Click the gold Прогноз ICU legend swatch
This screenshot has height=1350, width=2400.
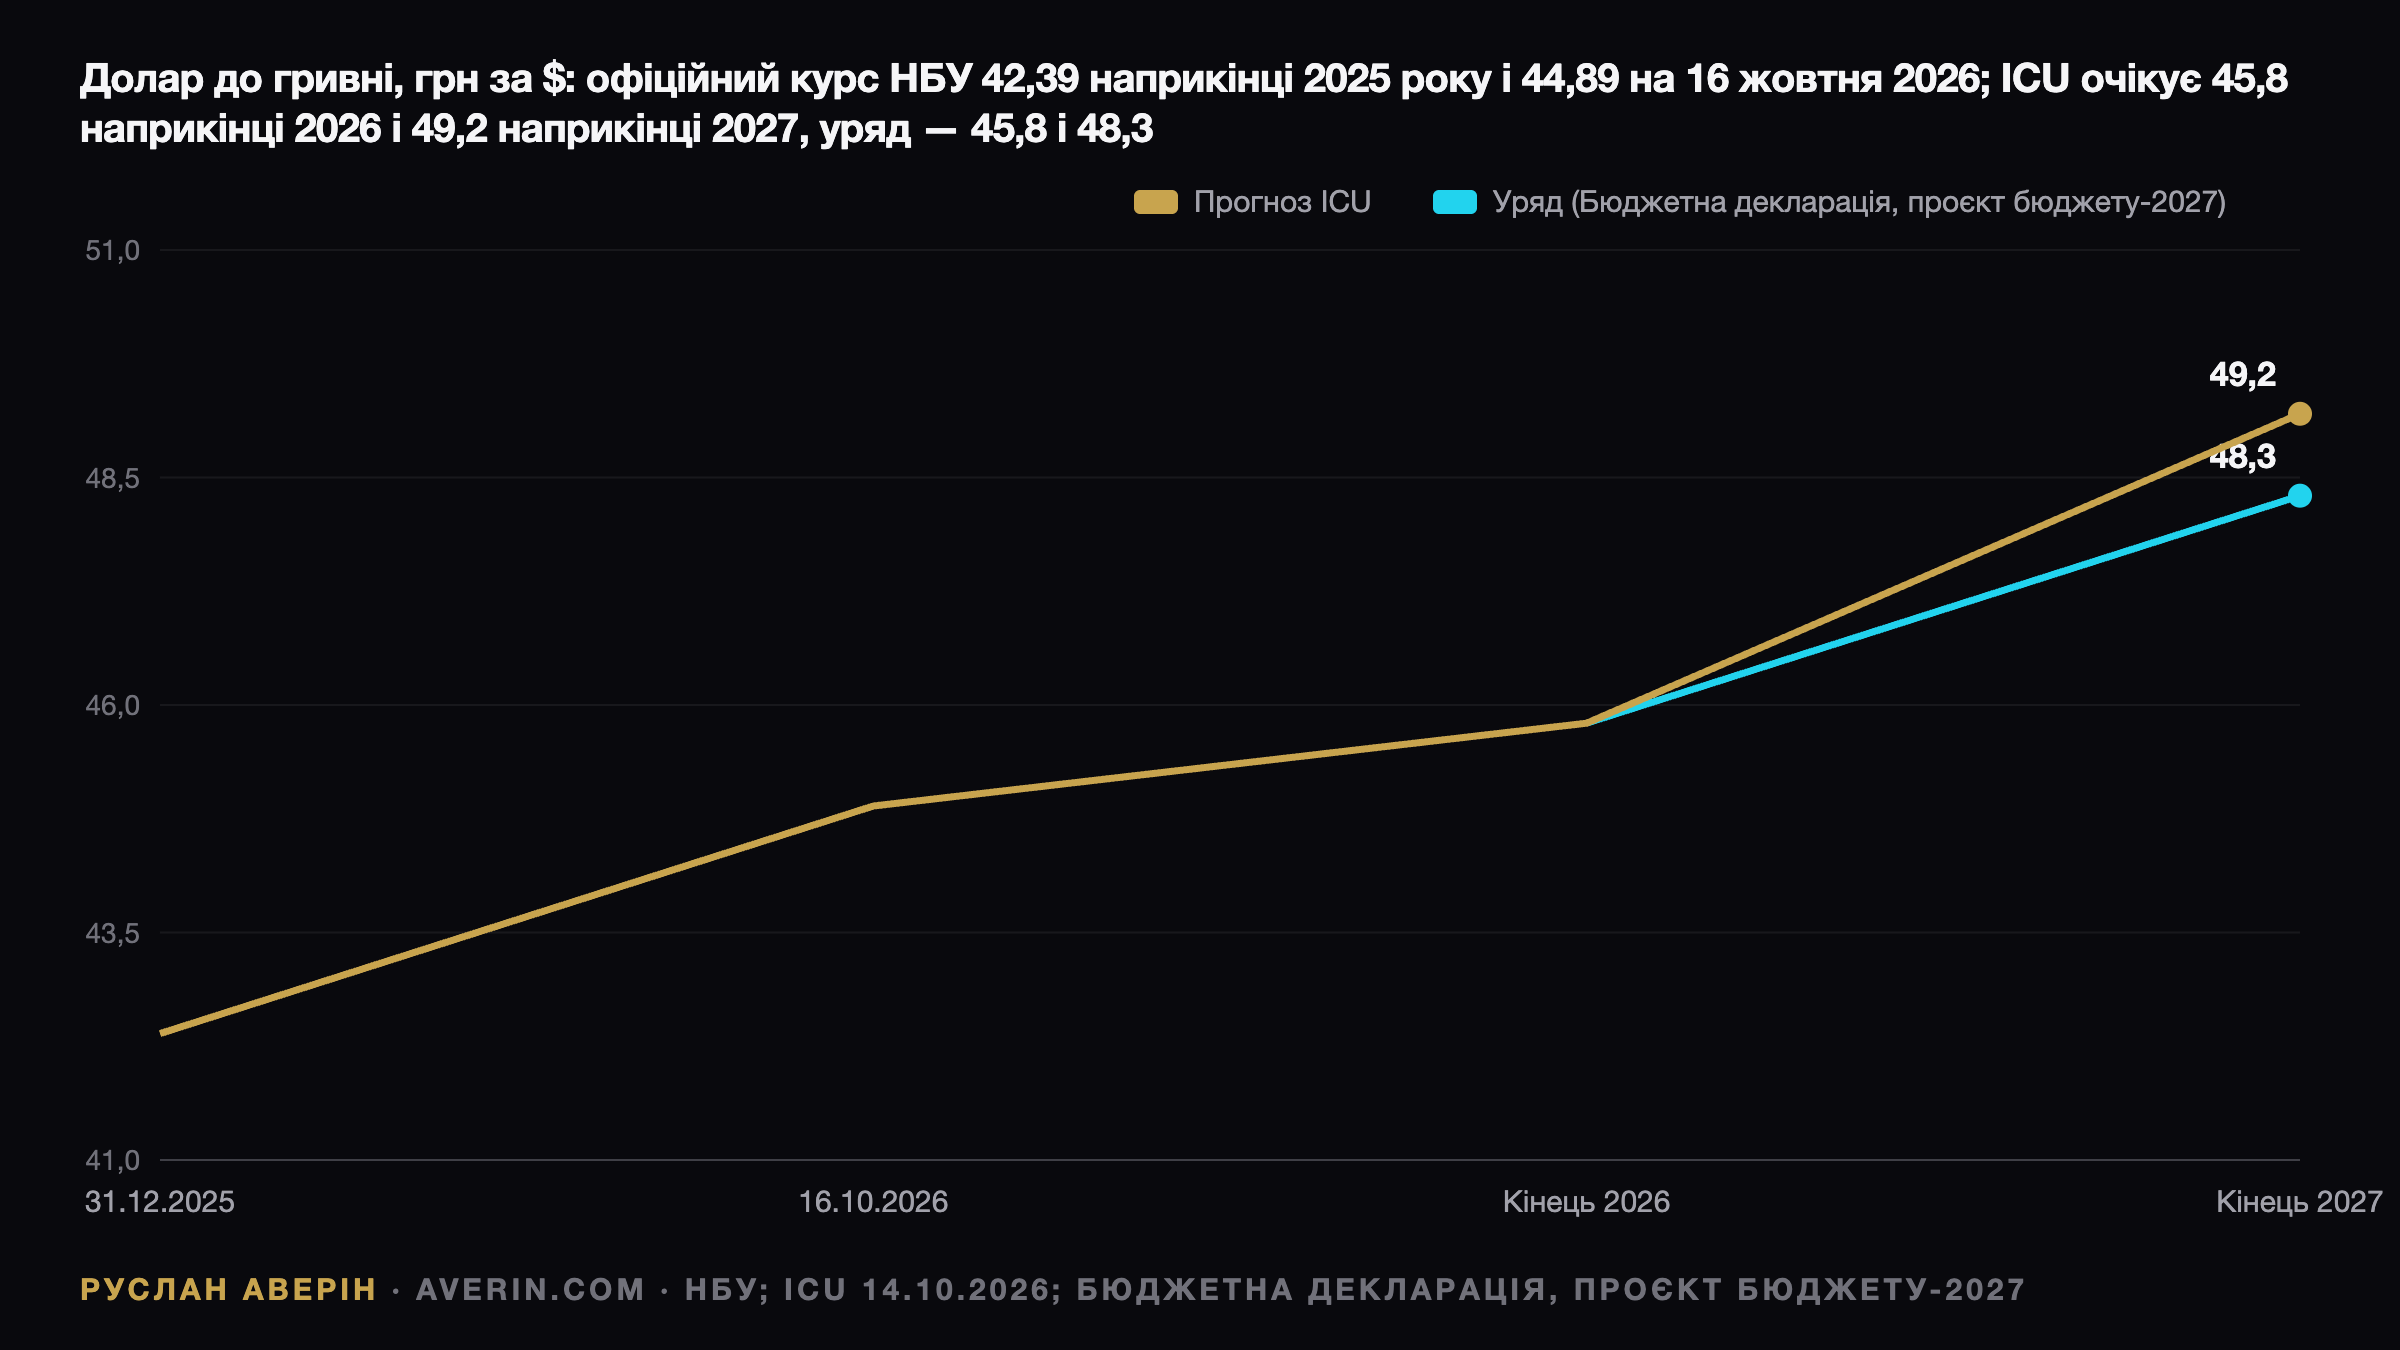1155,202
